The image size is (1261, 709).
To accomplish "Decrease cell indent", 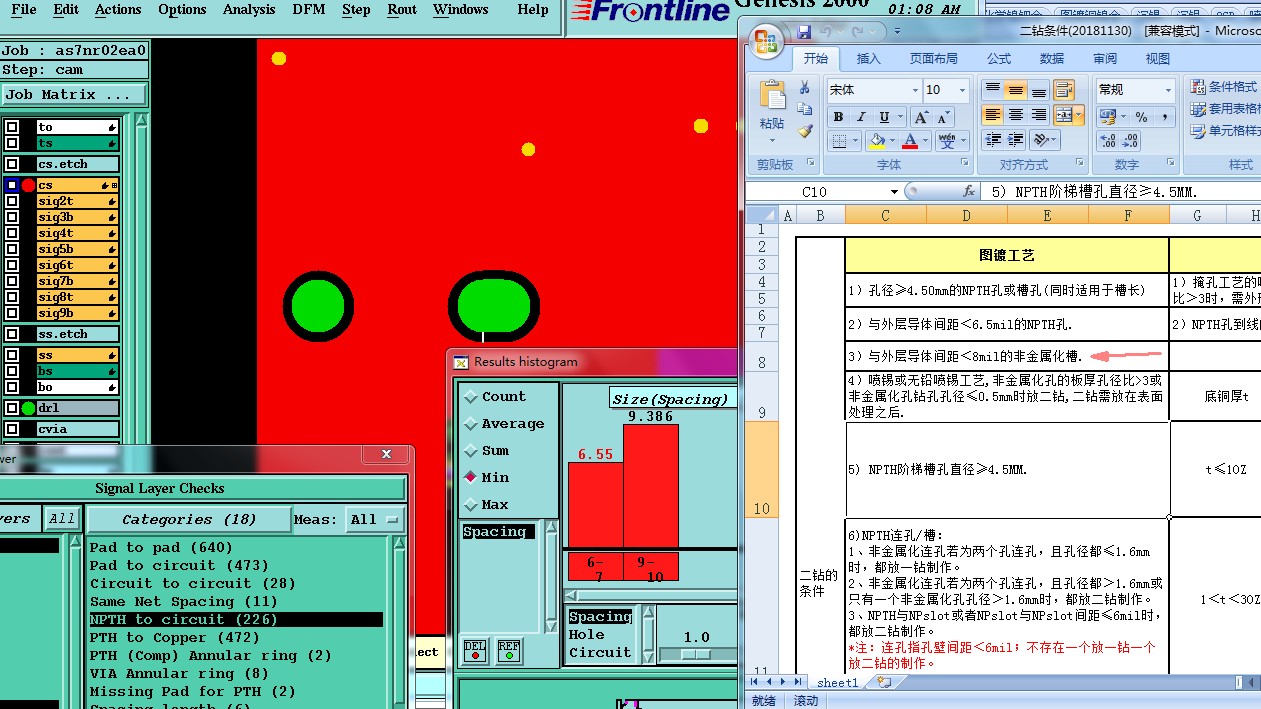I will 991,140.
